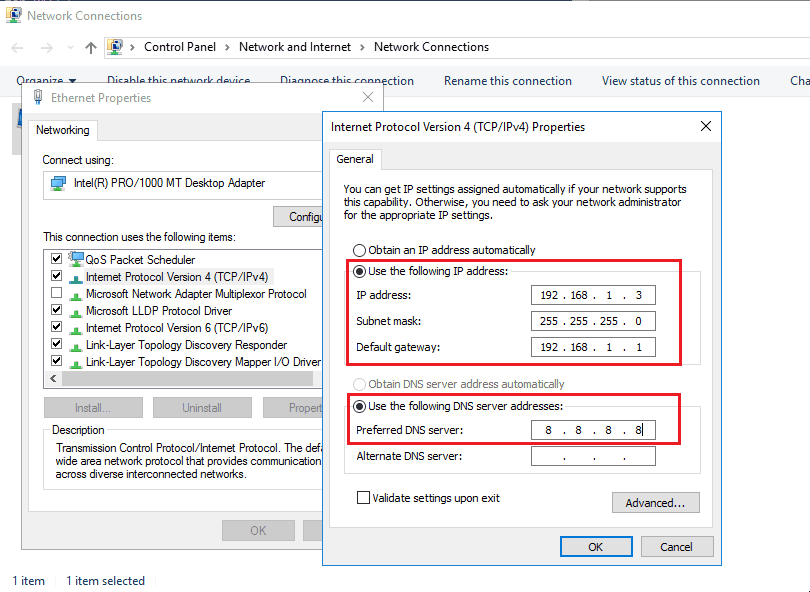
Task: Go forward with the right arrow
Action: point(46,48)
